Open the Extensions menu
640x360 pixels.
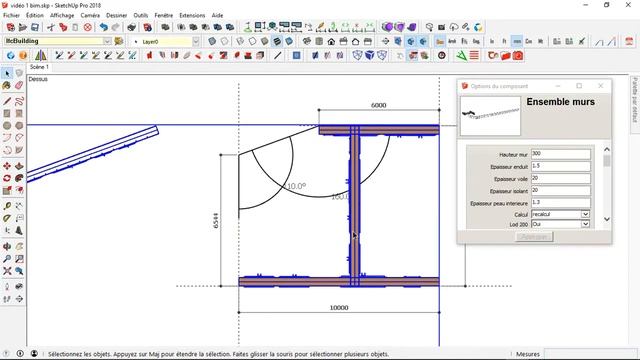point(192,15)
